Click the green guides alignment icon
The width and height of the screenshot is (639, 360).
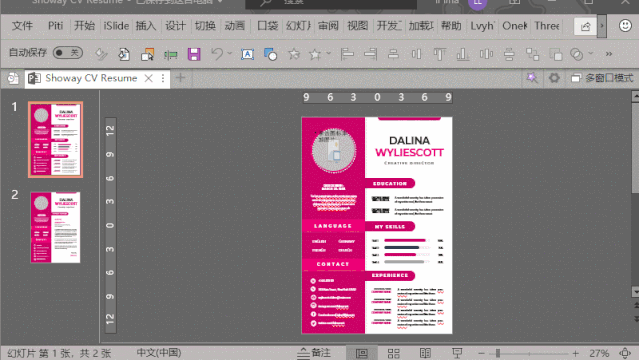[170, 54]
